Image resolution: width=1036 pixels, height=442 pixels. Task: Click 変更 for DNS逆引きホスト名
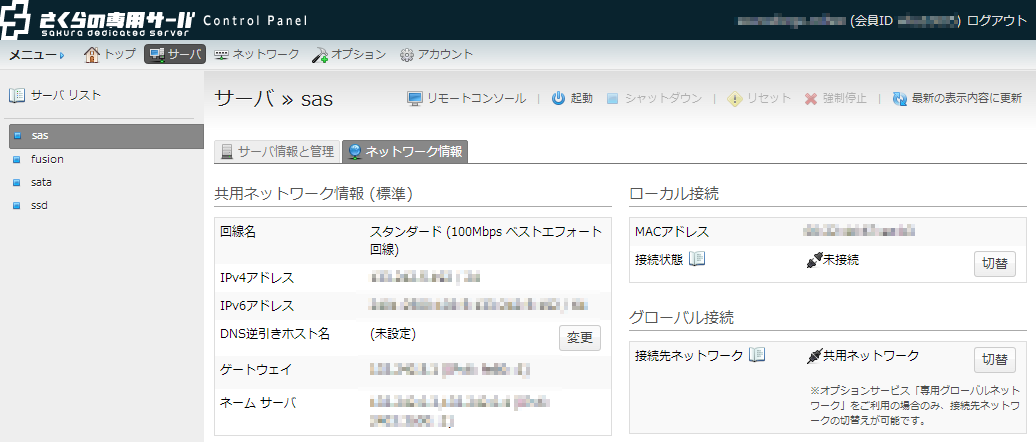click(x=579, y=337)
